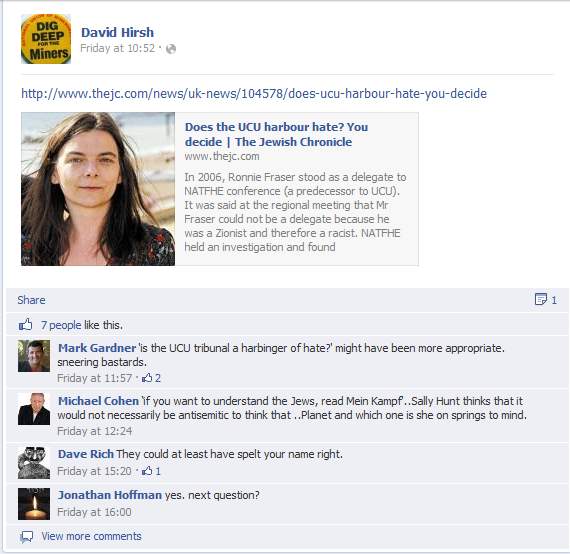The height and width of the screenshot is (554, 570).
Task: Click the Share link
Action: pos(31,300)
